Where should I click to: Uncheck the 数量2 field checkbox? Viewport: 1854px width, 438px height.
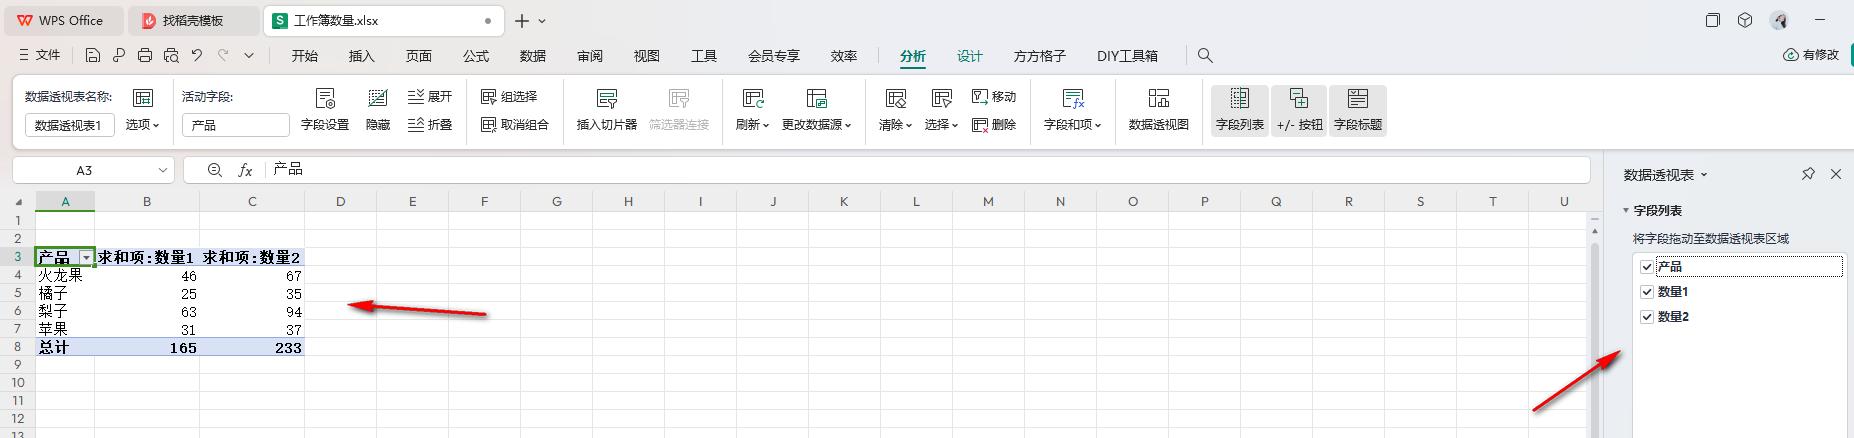tap(1647, 317)
